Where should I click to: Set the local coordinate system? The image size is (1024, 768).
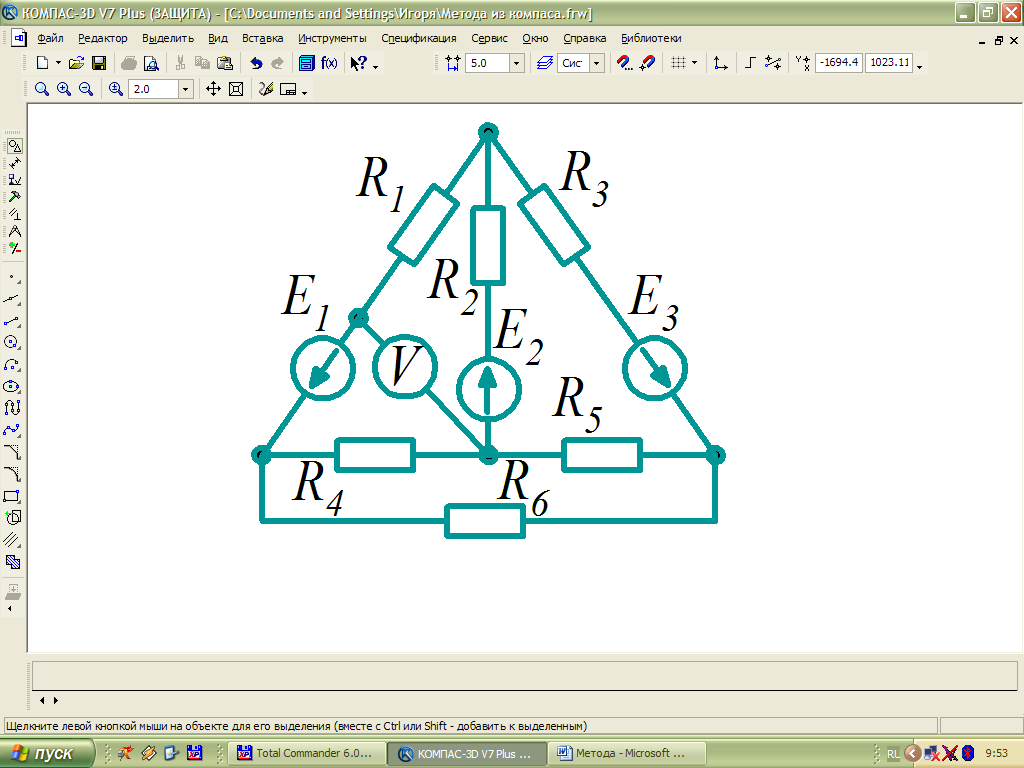(720, 63)
